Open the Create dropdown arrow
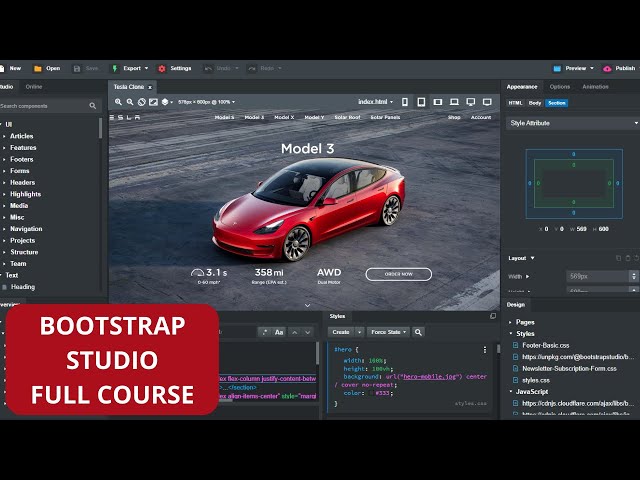Image resolution: width=640 pixels, height=480 pixels. coord(359,332)
